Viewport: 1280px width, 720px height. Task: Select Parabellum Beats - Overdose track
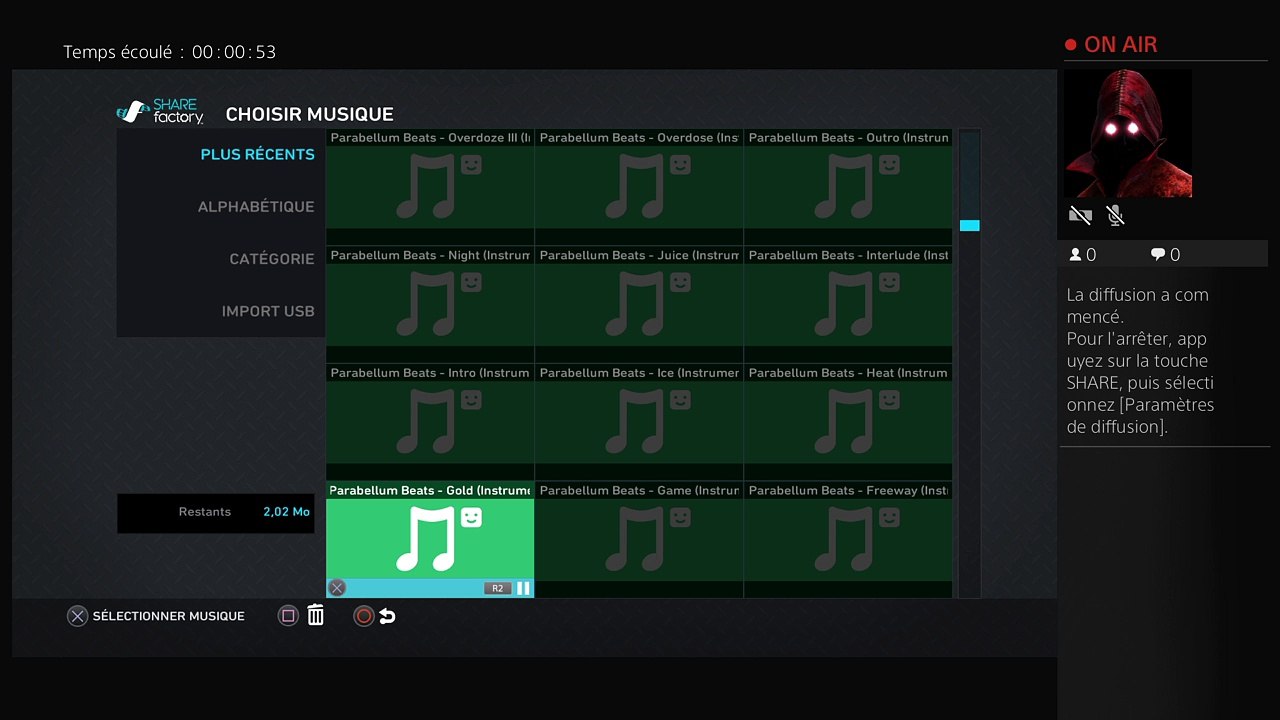[x=639, y=187]
